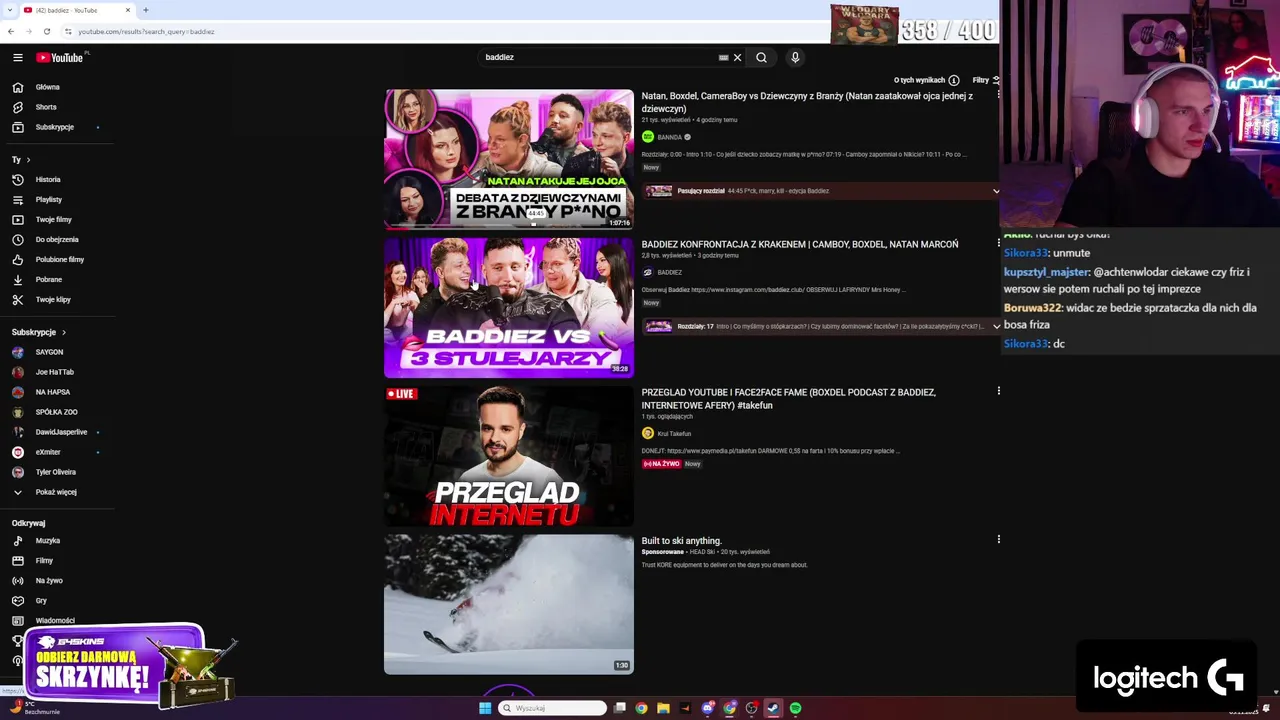Open Playlisty in the sidebar
The image size is (1280, 720).
click(49, 200)
